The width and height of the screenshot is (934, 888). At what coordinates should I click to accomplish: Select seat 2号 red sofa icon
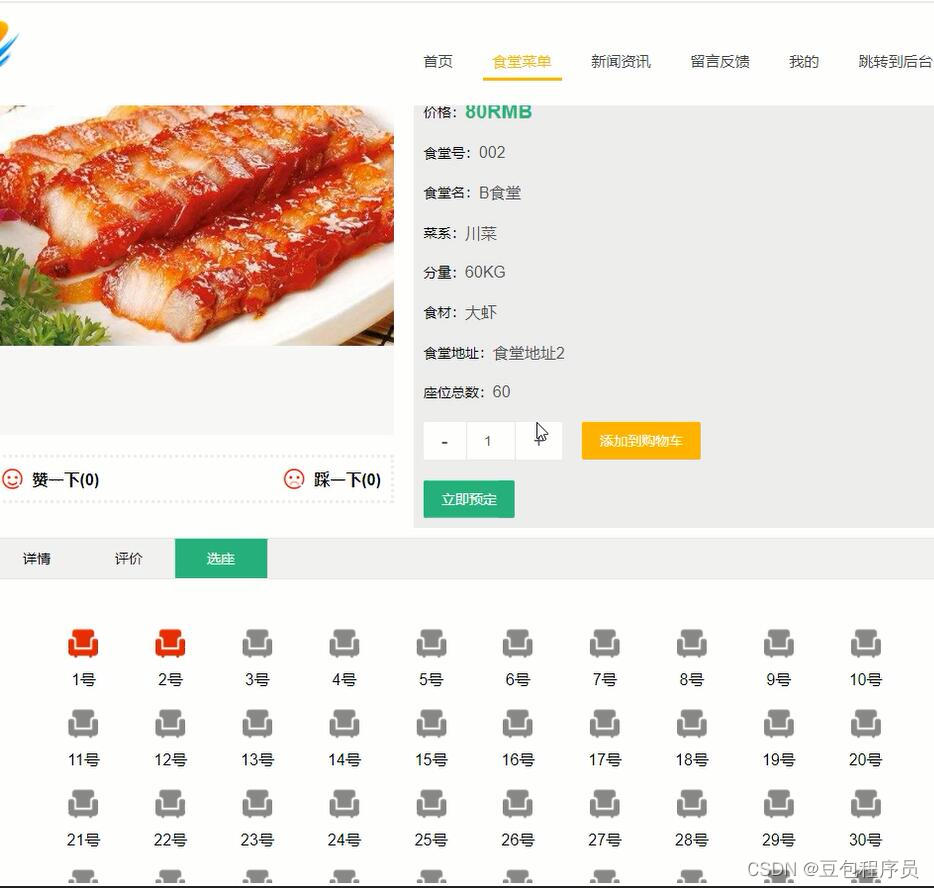(170, 643)
